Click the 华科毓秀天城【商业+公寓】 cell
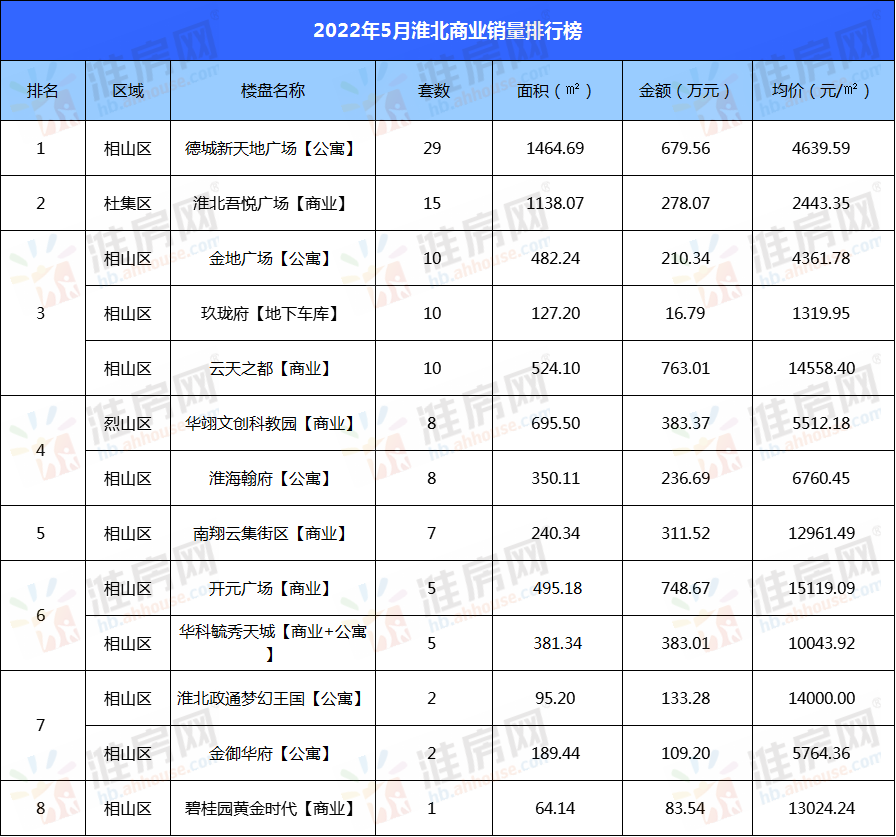 [272, 643]
